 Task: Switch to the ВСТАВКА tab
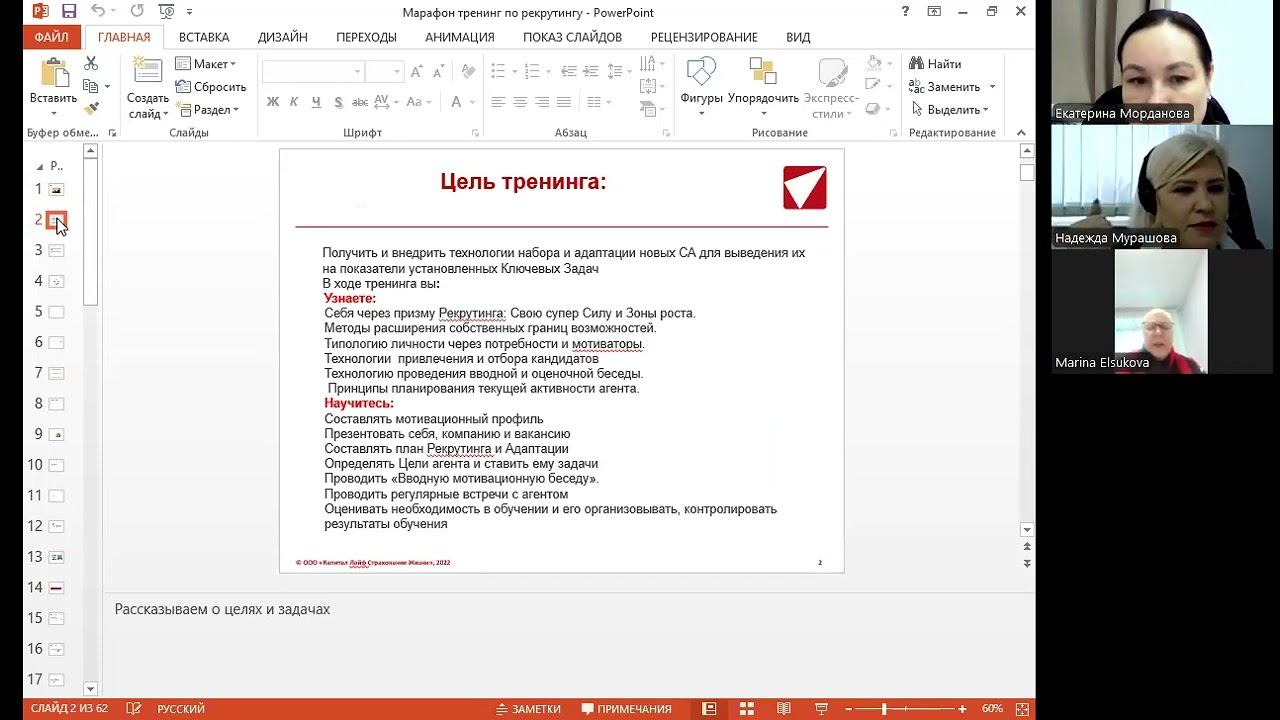(204, 37)
